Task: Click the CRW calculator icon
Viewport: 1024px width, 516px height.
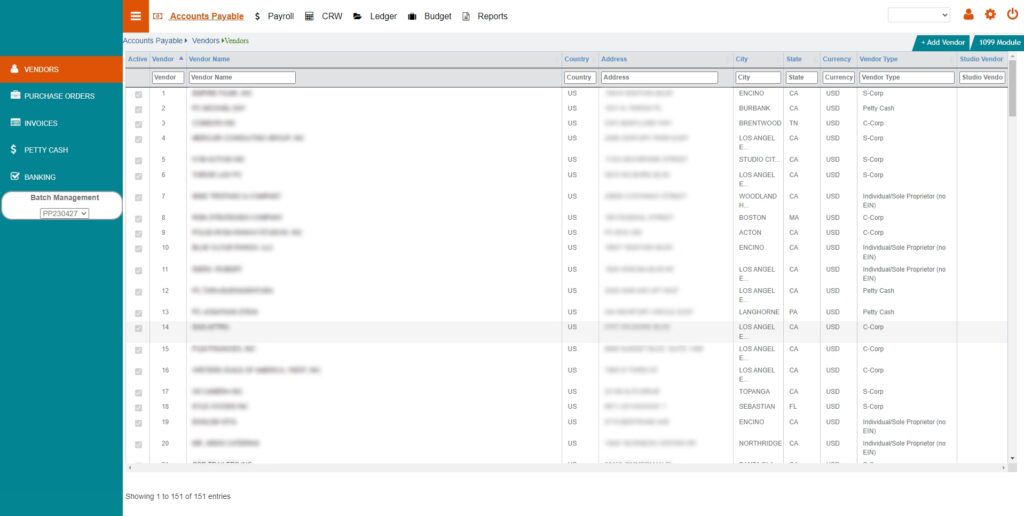Action: click(310, 16)
